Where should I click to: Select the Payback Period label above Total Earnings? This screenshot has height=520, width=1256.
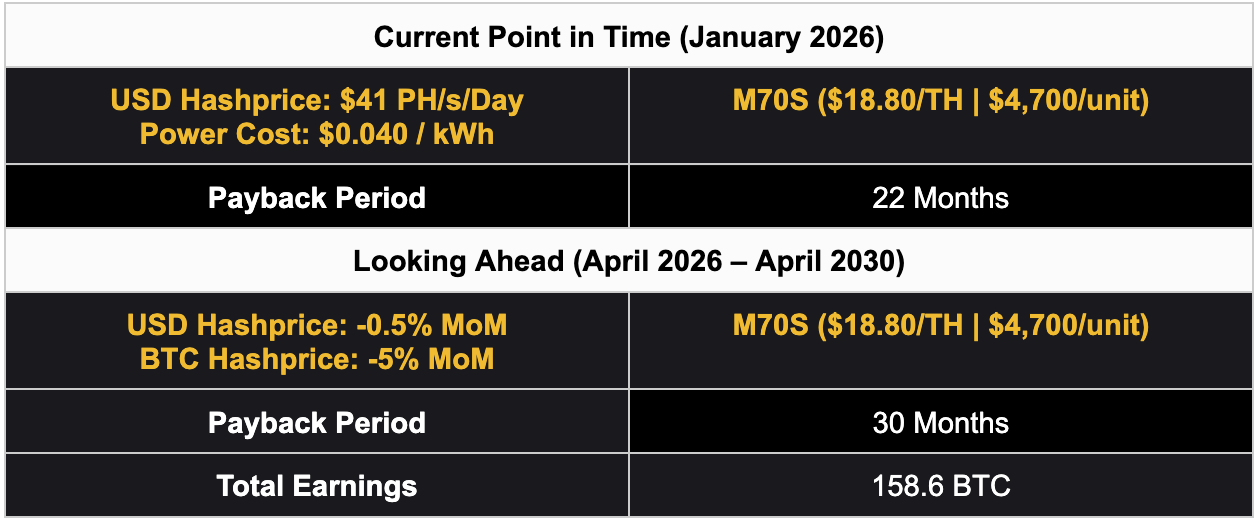[x=317, y=422]
